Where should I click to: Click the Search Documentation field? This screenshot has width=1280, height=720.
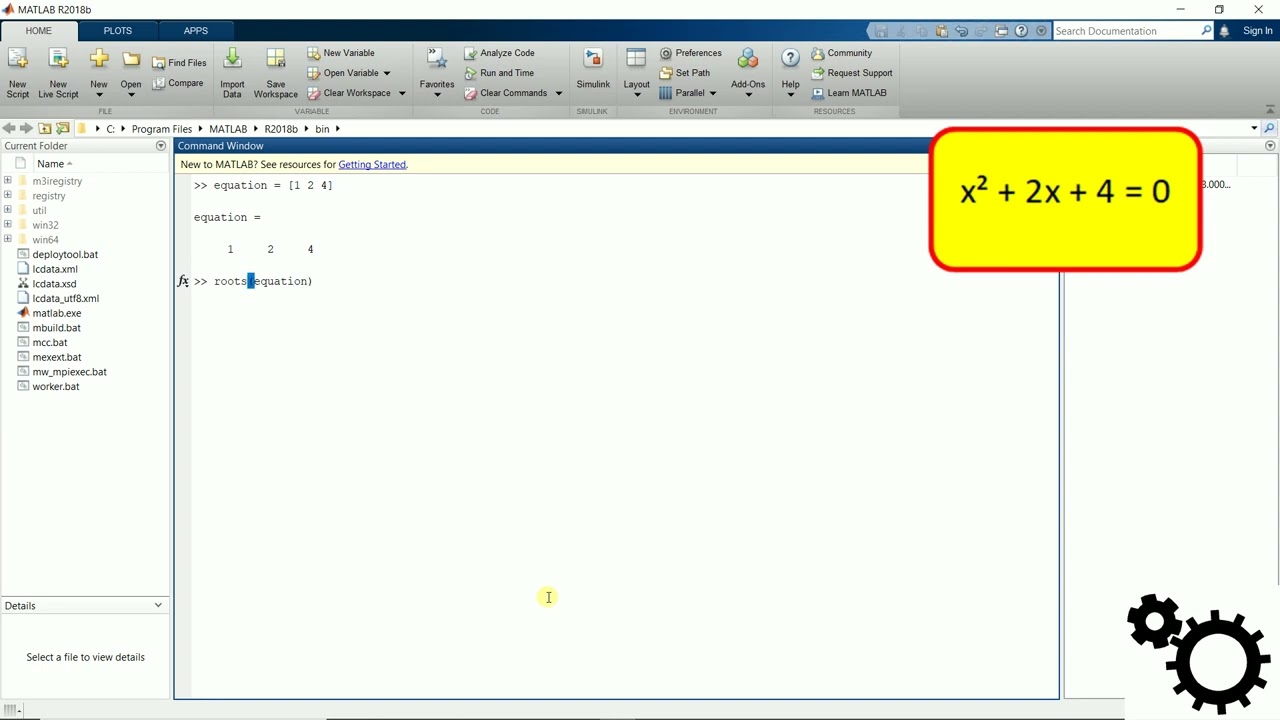click(x=1128, y=31)
